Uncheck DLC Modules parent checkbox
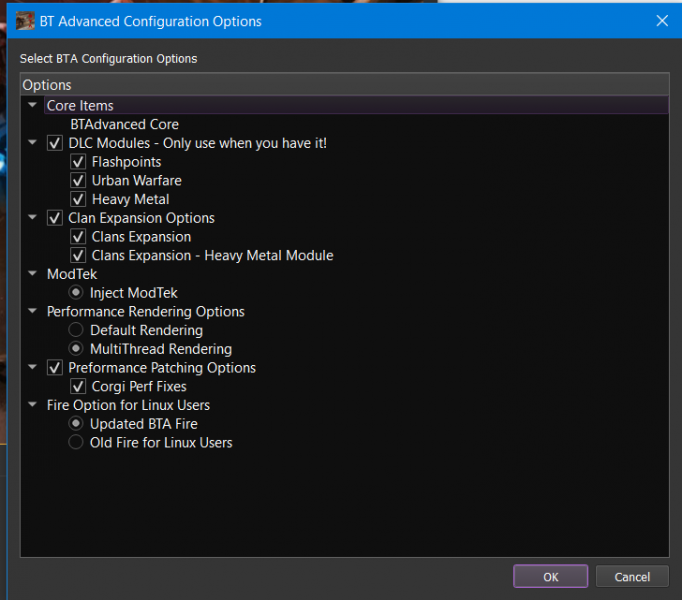 55,143
